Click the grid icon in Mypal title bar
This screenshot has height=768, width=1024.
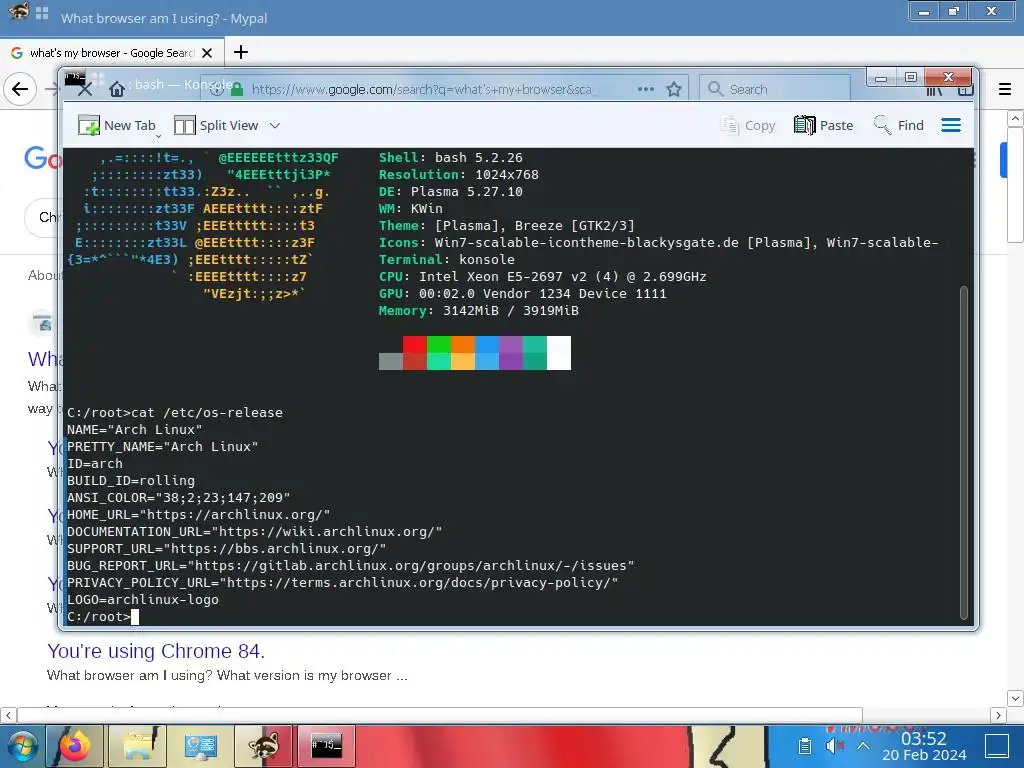(42, 12)
